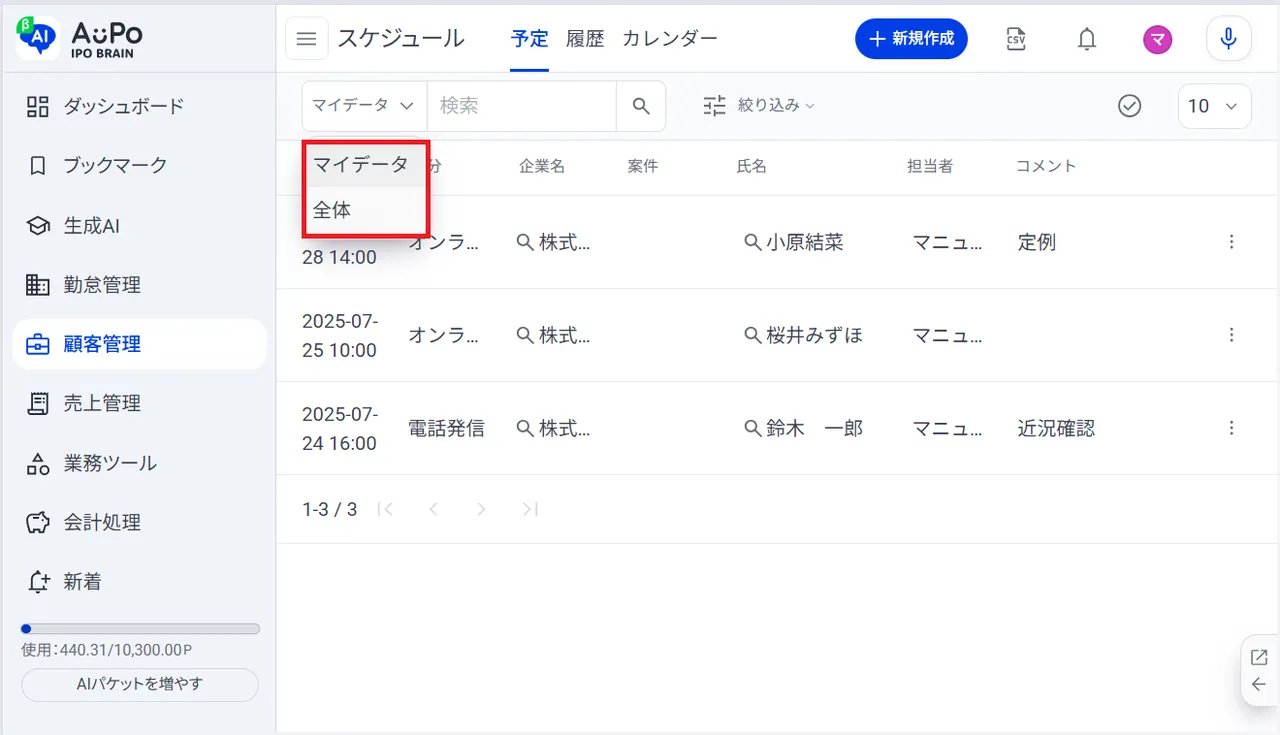Choose 全体 from the dropdown list
The height and width of the screenshot is (735, 1280).
pyautogui.click(x=365, y=211)
